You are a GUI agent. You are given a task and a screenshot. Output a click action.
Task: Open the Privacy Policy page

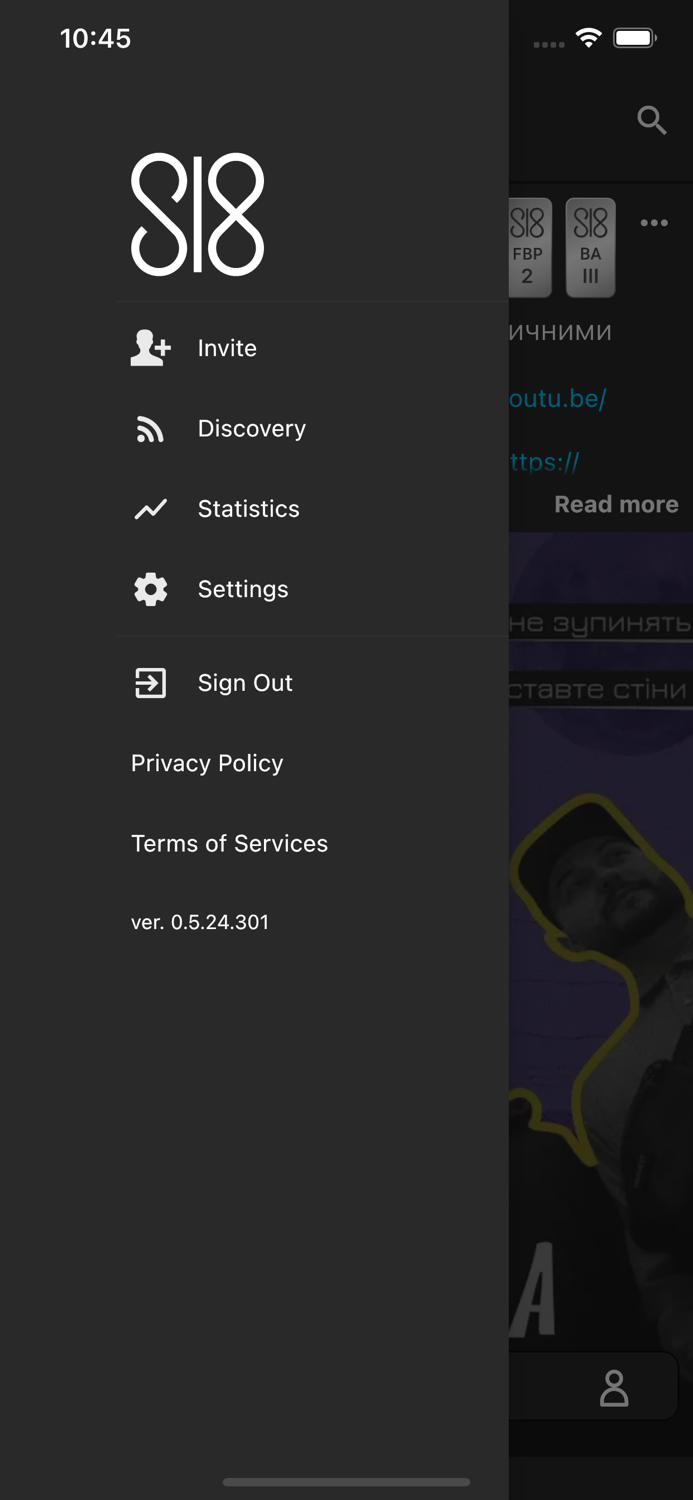[x=206, y=763]
